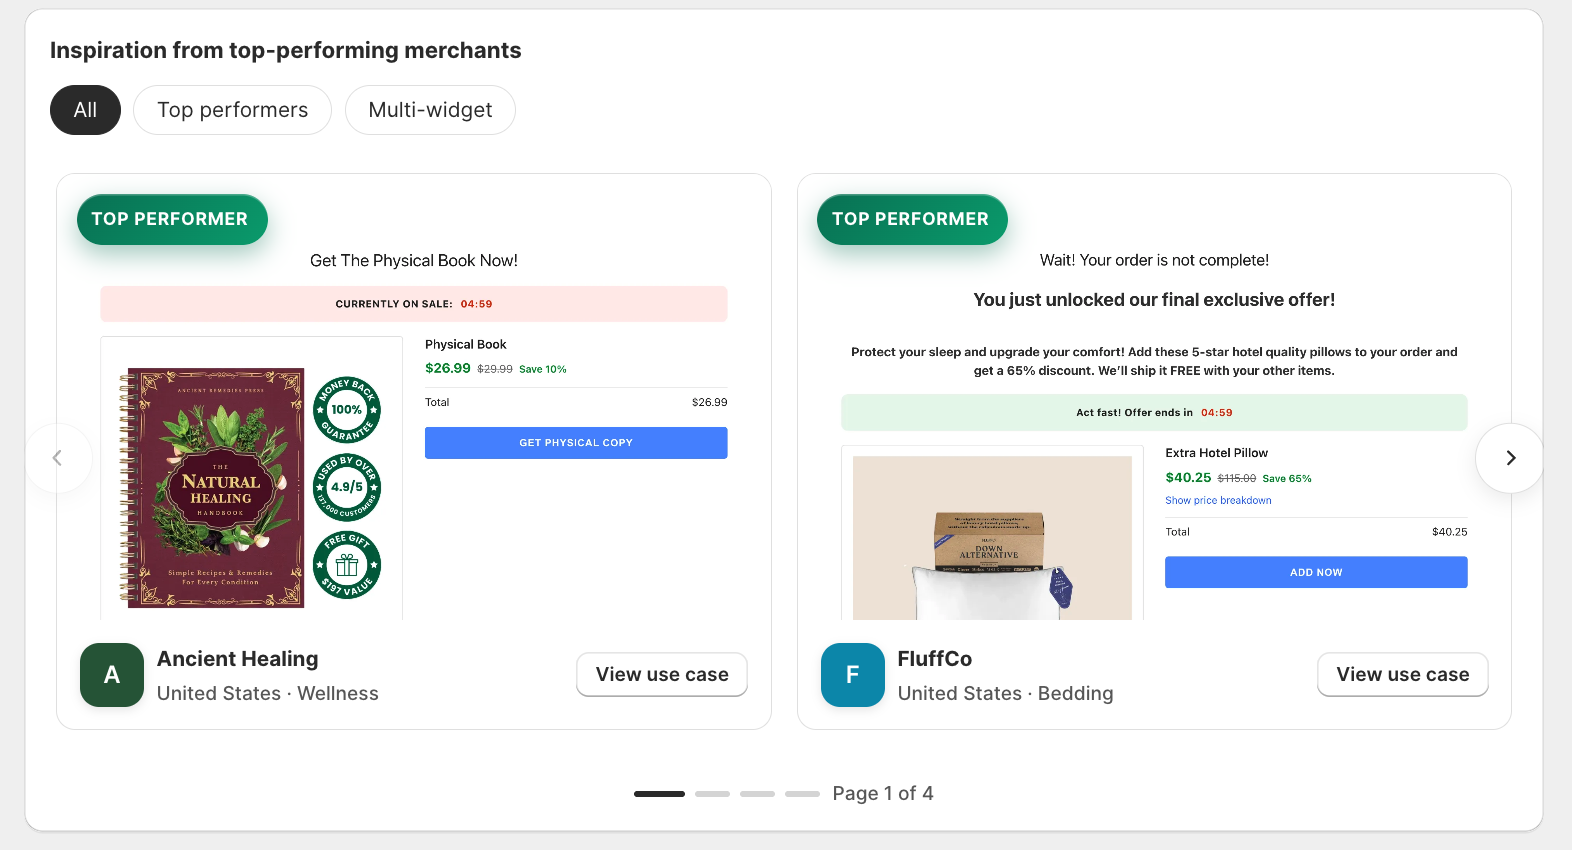Click the 'Save 10%' discount label

543,369
